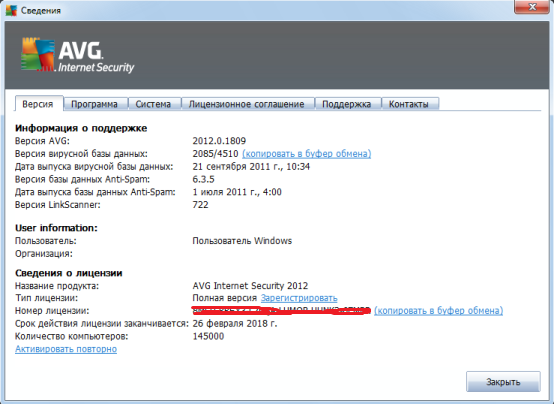Viewport: 554px width, 404px height.
Task: Click the Сведения window title text
Action: tap(41, 11)
